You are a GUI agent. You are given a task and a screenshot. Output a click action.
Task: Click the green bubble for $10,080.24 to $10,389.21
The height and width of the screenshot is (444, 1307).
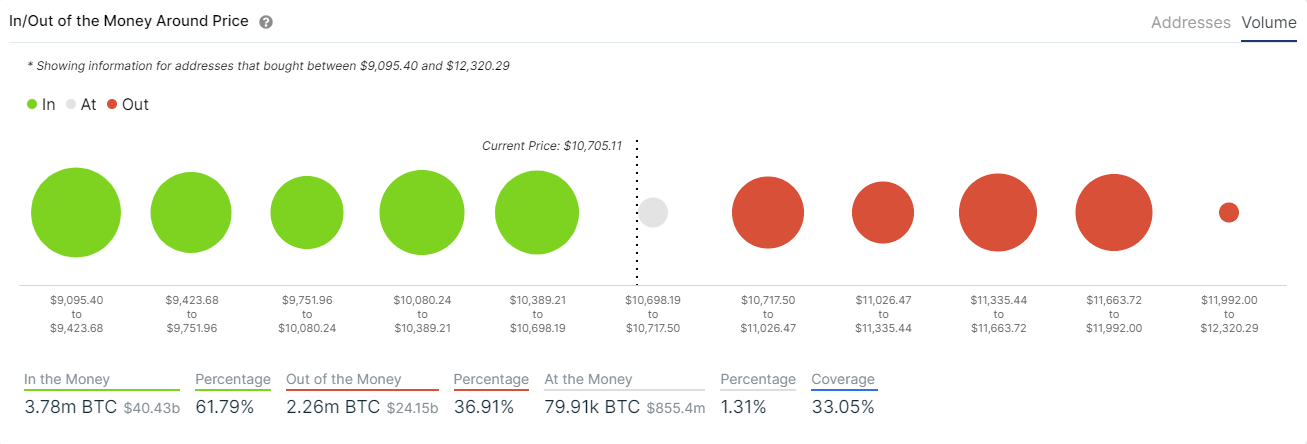pos(422,213)
